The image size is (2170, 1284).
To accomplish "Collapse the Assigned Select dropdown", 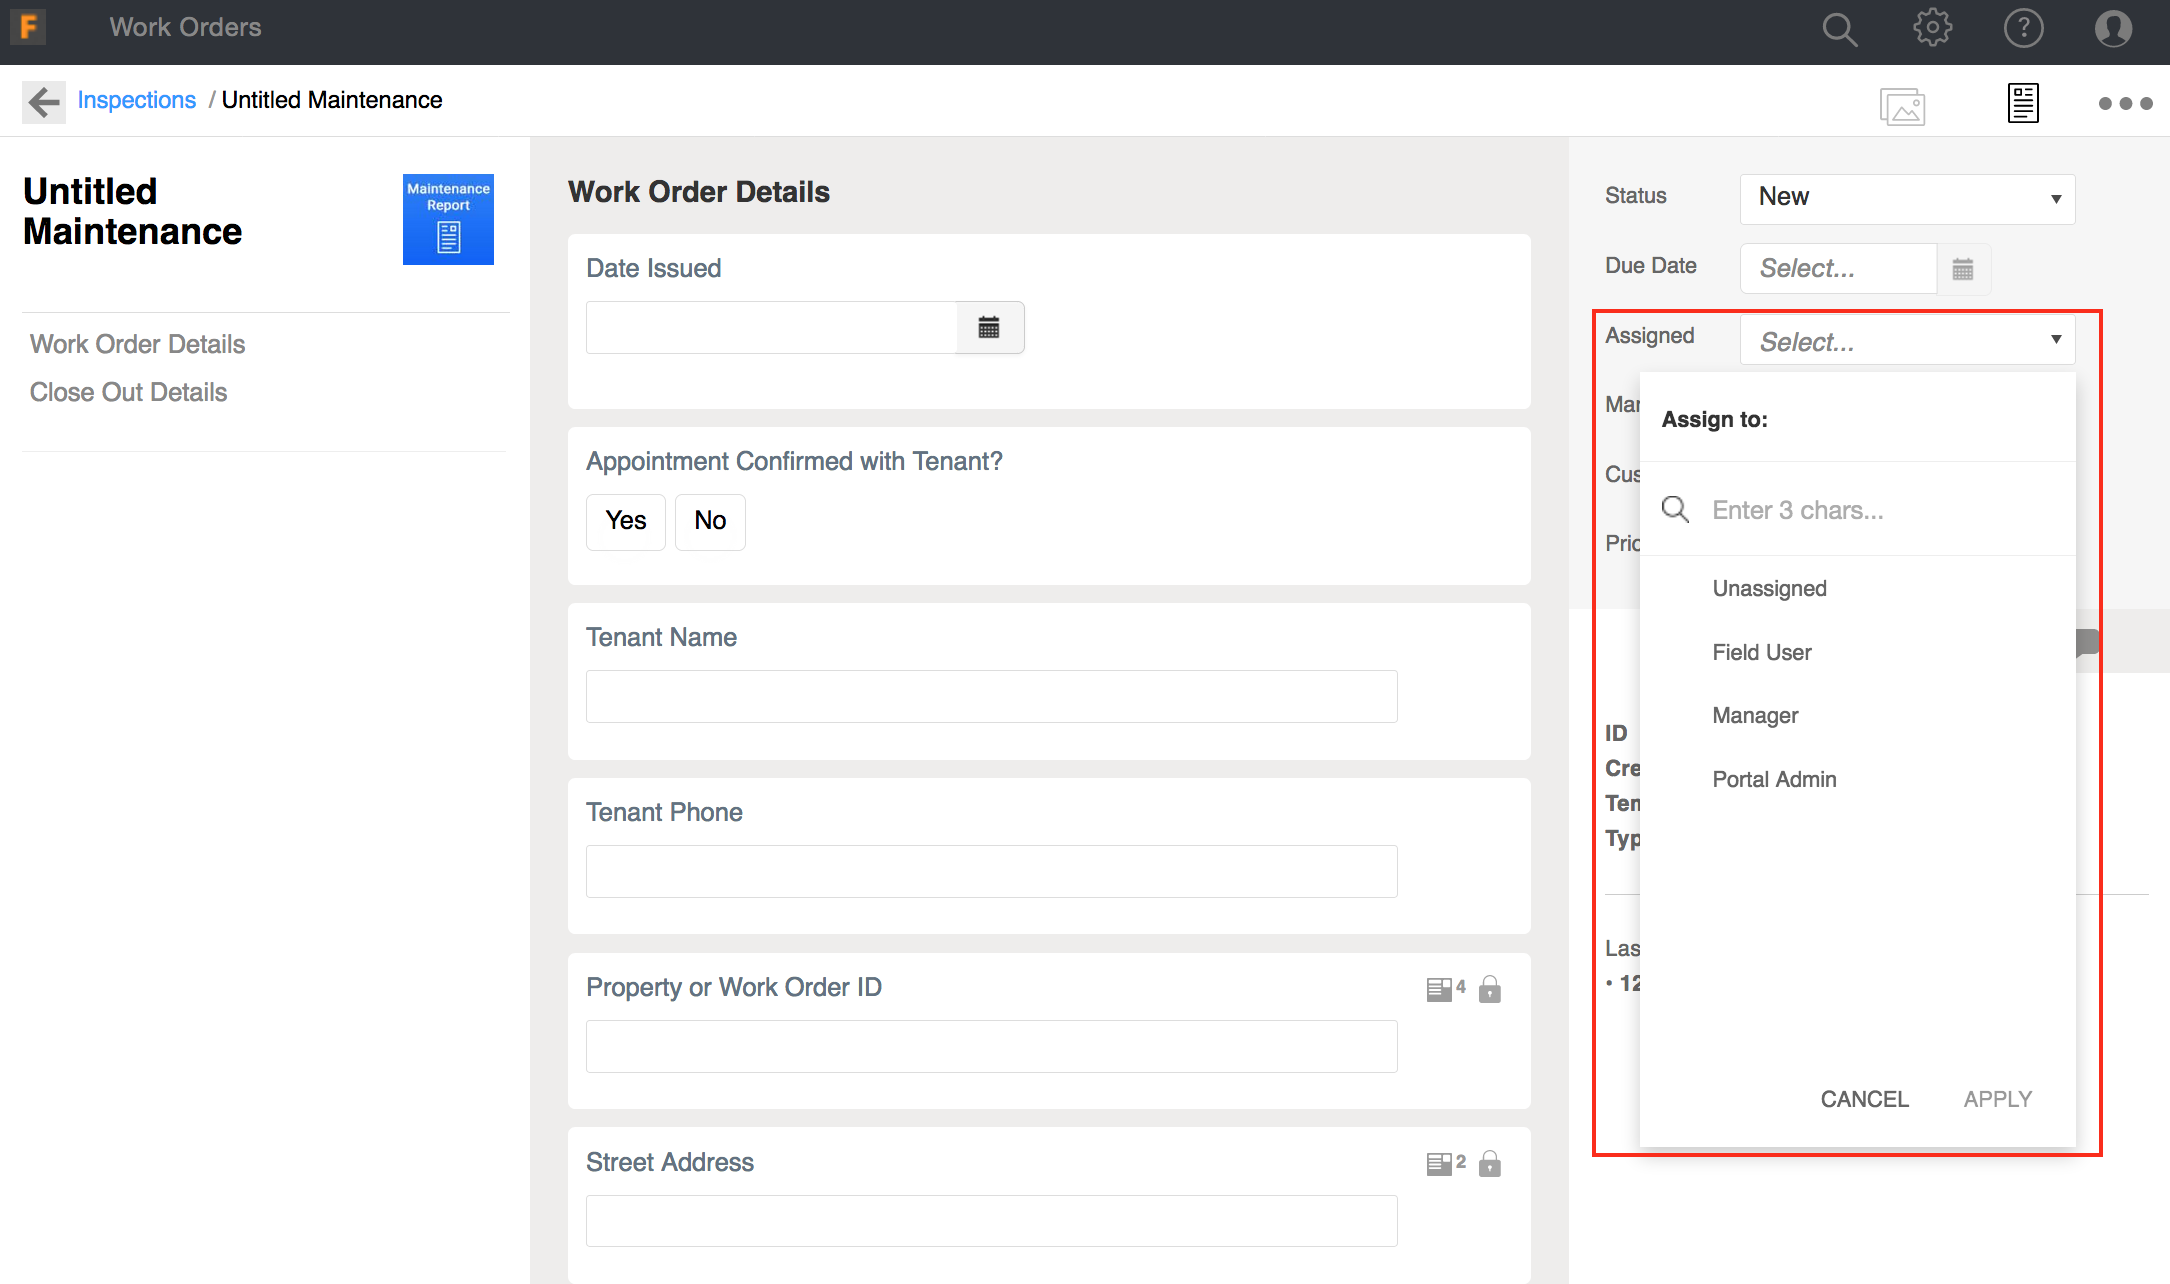I will 1906,341.
